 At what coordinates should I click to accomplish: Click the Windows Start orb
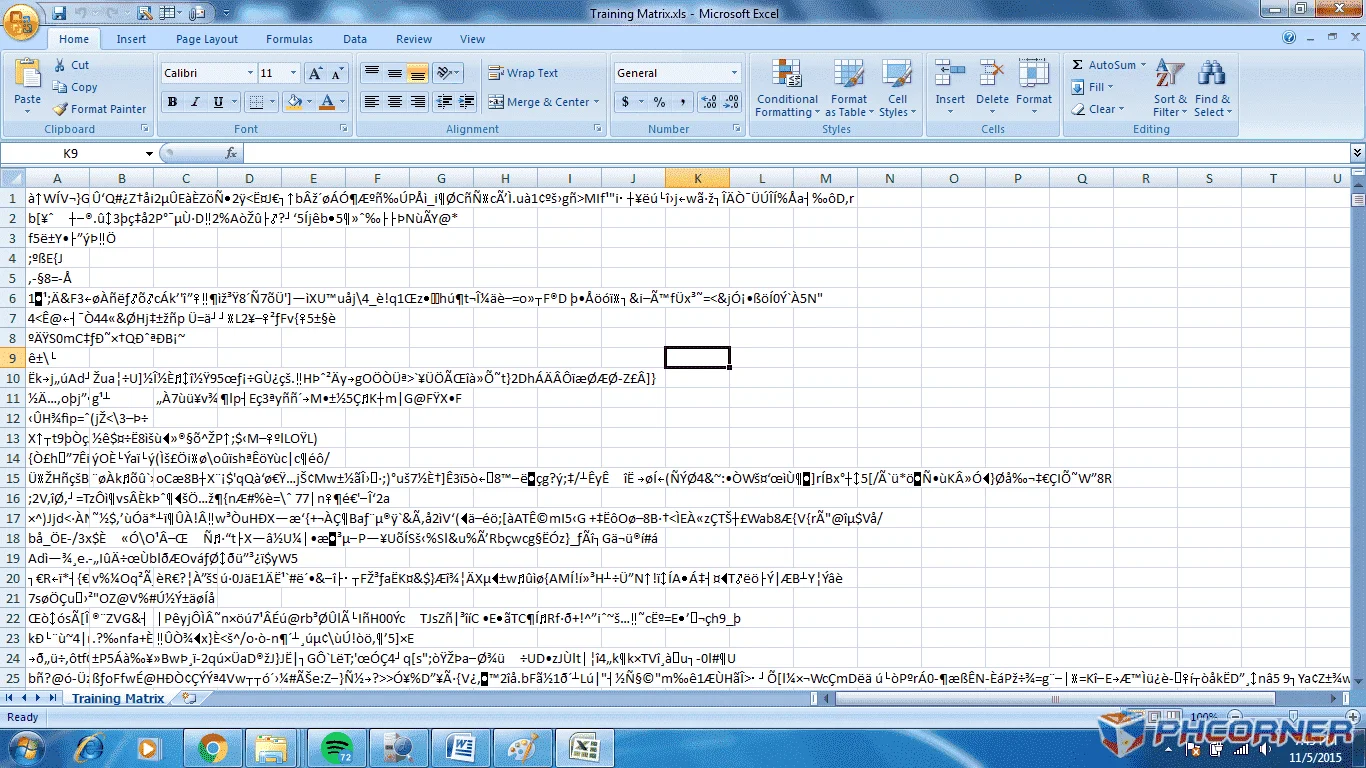[26, 747]
